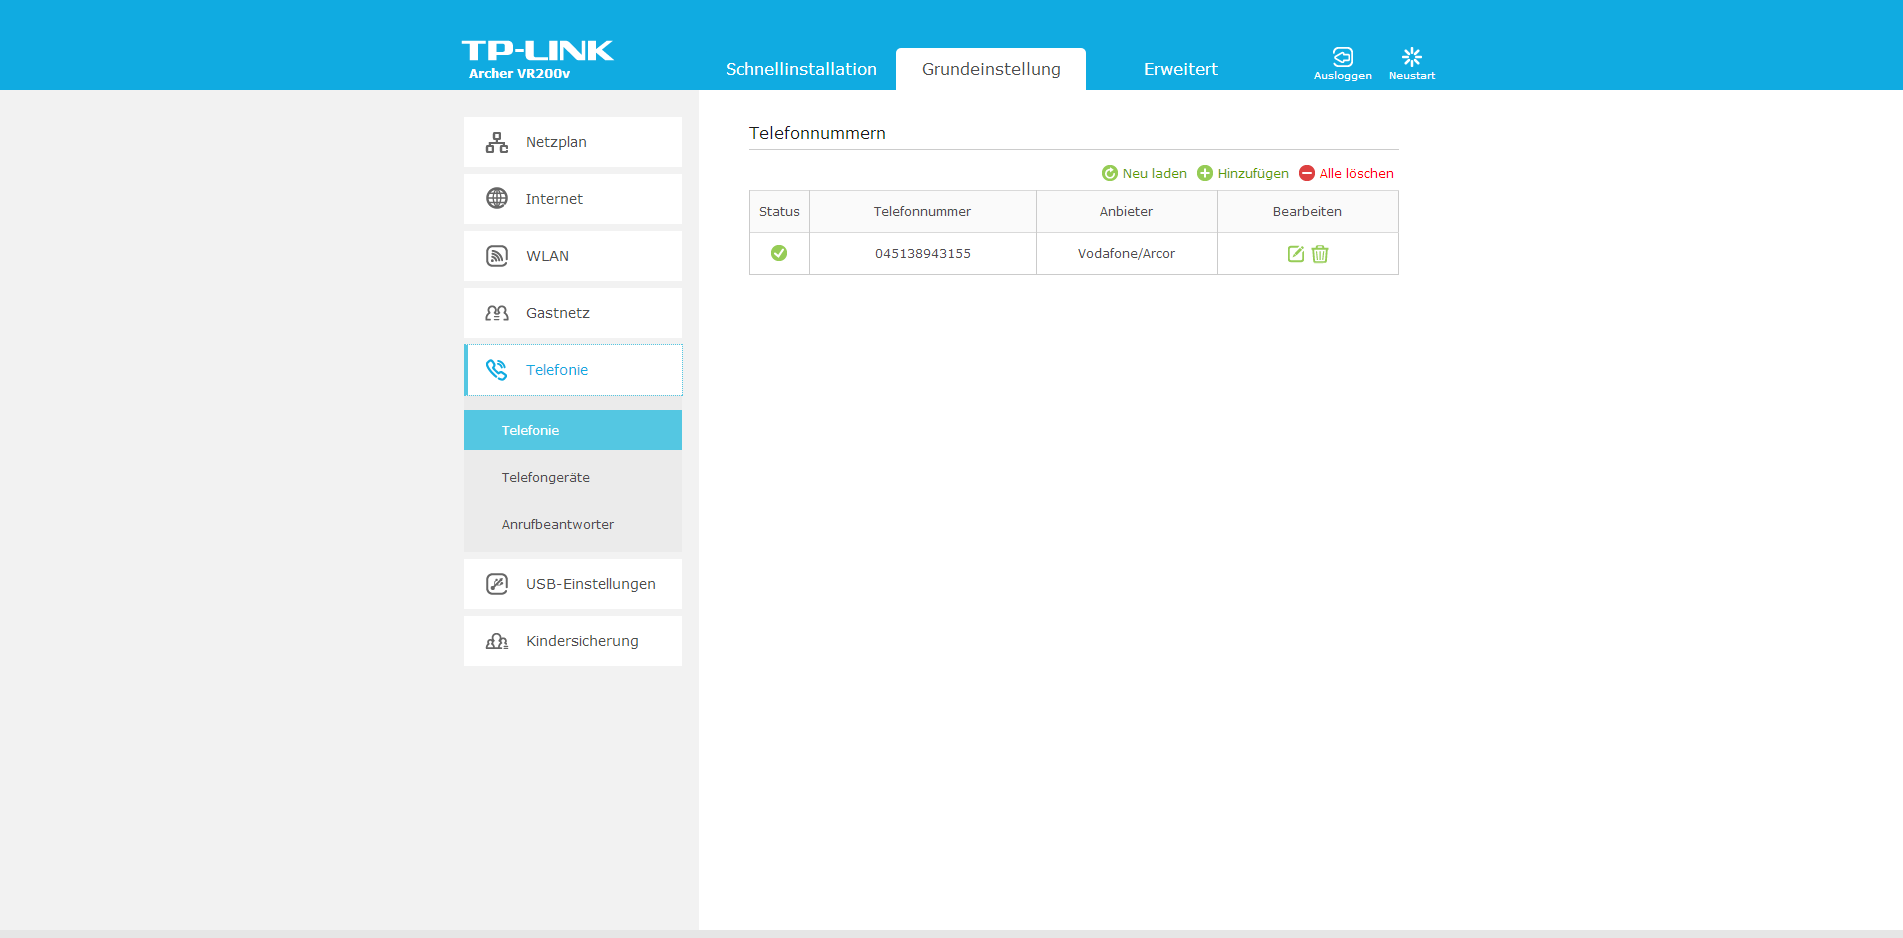Switch to the Erweitert tab
The width and height of the screenshot is (1903, 938).
(x=1180, y=69)
